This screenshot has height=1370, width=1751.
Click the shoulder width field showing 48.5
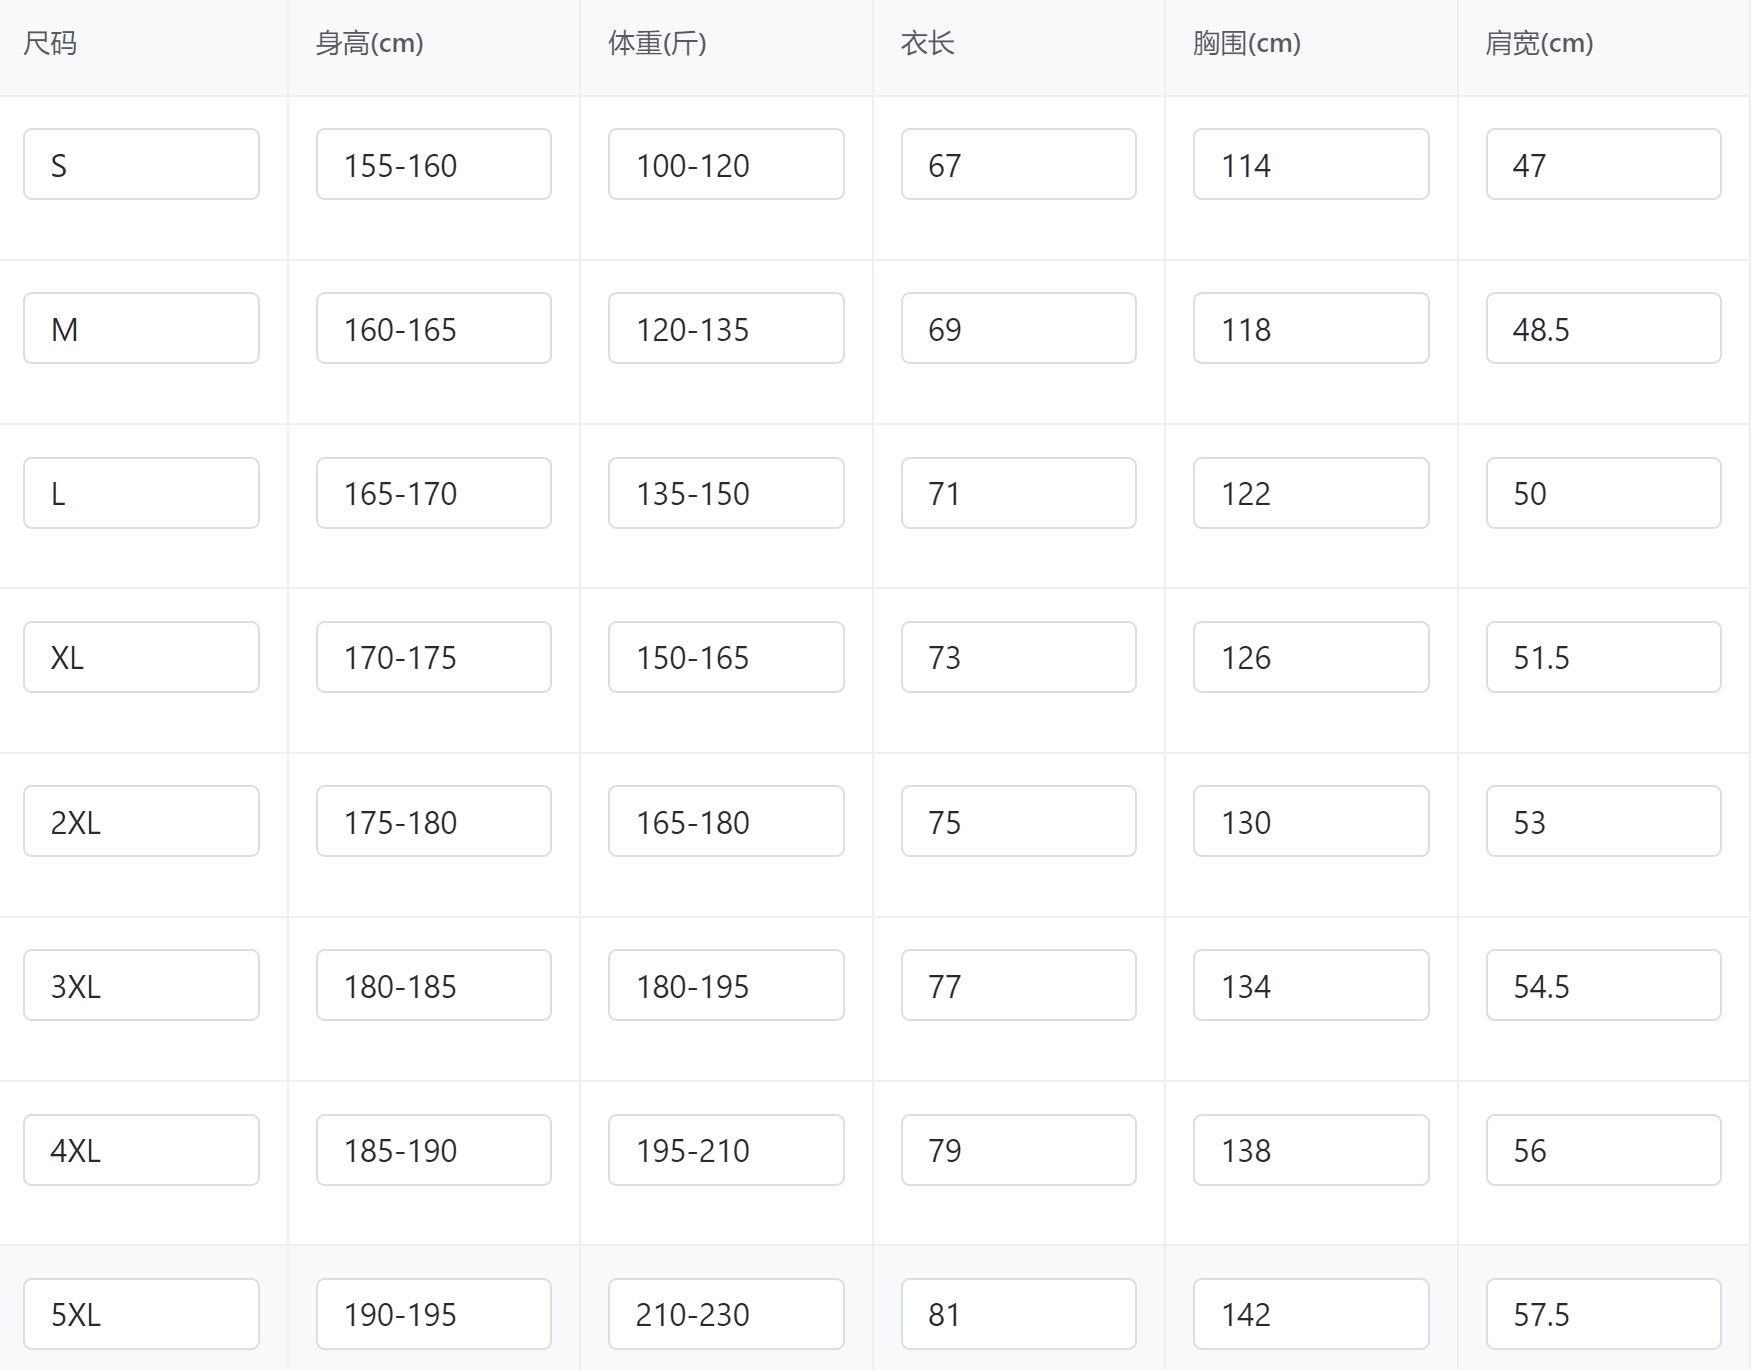pyautogui.click(x=1603, y=328)
